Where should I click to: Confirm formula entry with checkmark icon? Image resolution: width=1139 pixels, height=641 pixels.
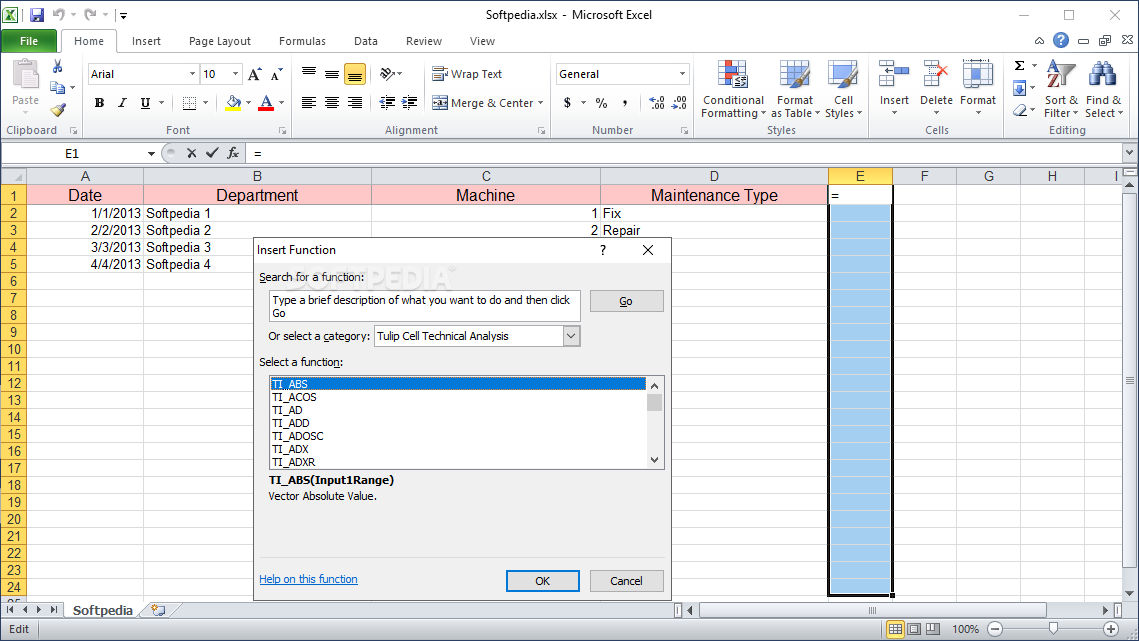pyautogui.click(x=212, y=153)
